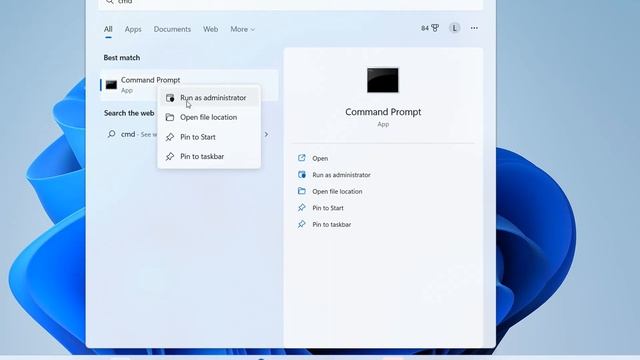Click the Best match heading
Viewport: 640px width, 360px height.
(122, 58)
